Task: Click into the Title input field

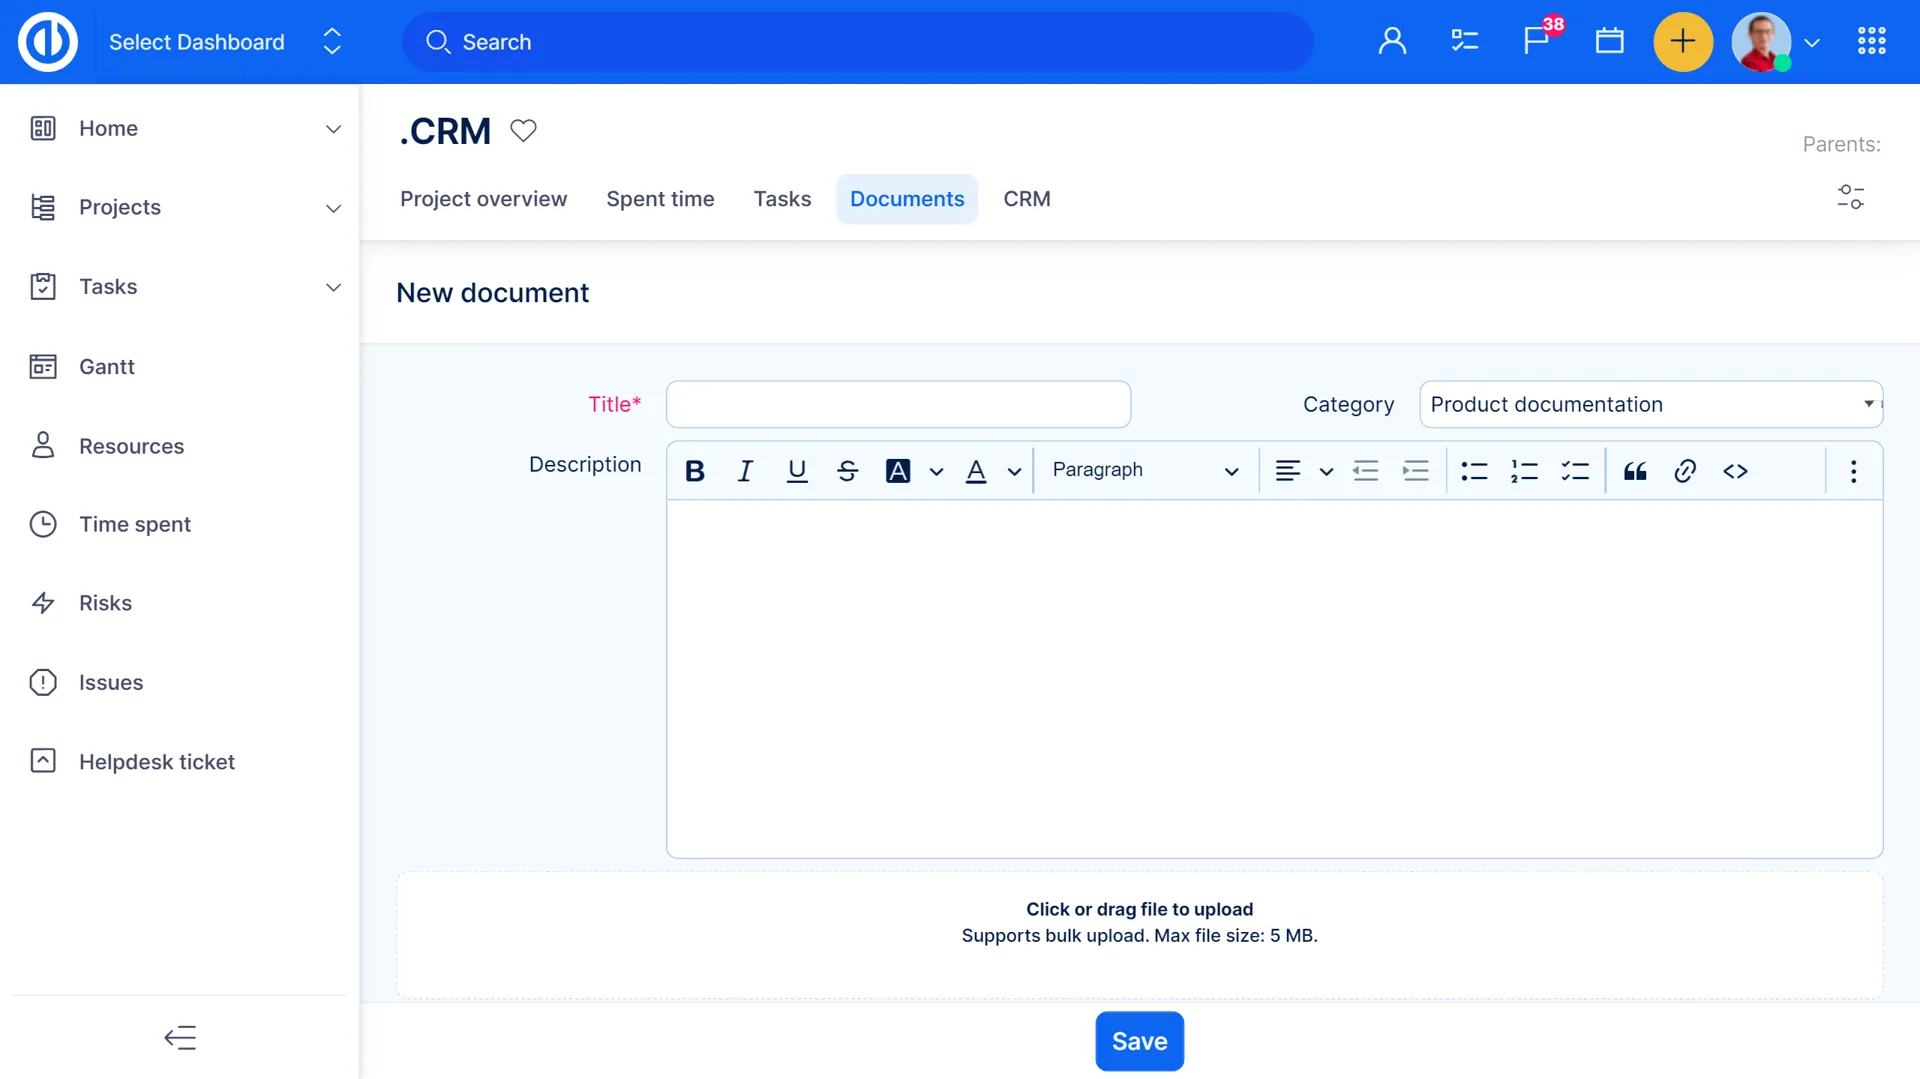Action: (x=898, y=404)
